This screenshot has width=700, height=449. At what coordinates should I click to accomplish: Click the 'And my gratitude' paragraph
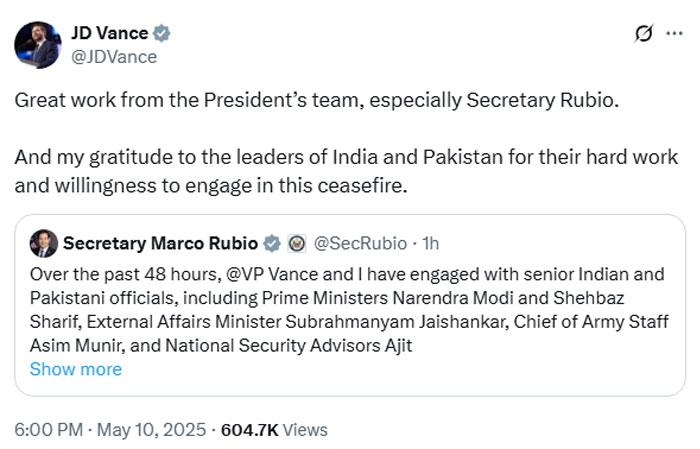[346, 170]
